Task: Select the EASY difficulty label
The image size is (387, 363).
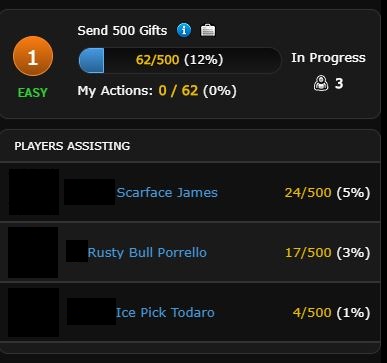Action: 33,92
